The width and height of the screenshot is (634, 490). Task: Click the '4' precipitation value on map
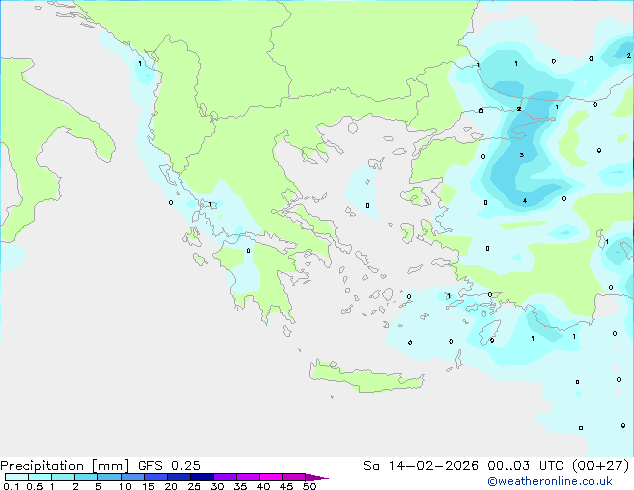(524, 201)
